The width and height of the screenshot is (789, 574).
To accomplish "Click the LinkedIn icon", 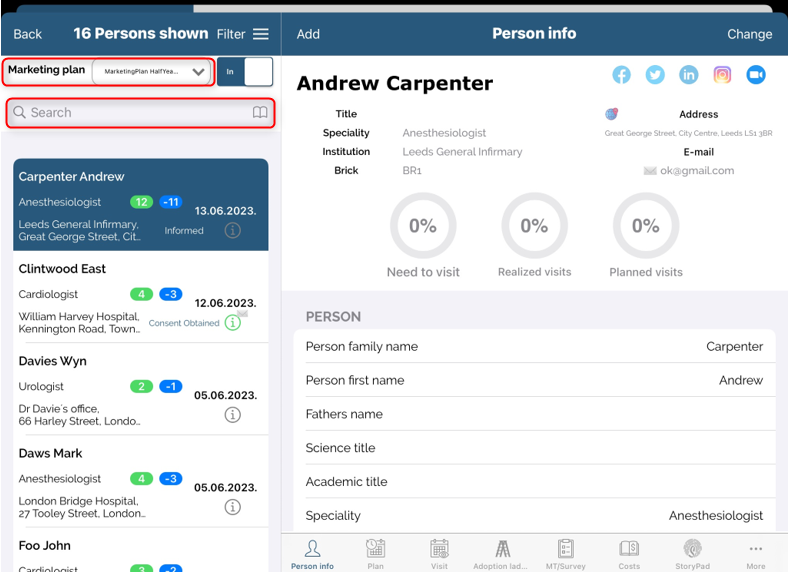I will (x=689, y=75).
